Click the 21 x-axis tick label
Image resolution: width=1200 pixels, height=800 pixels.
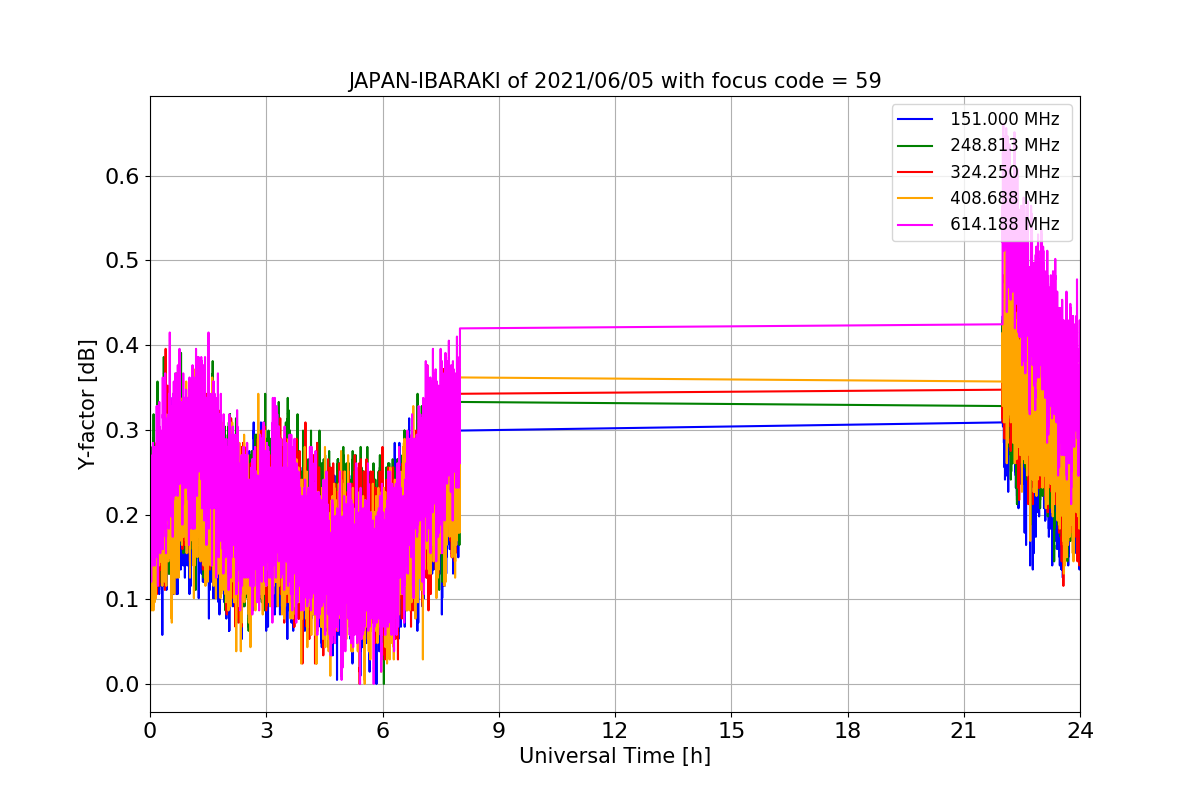coord(964,731)
